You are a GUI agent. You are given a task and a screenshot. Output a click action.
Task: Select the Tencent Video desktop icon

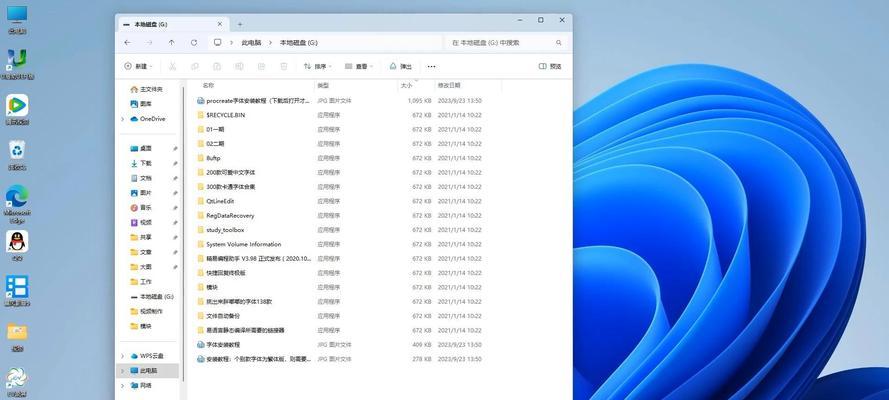pos(17,109)
